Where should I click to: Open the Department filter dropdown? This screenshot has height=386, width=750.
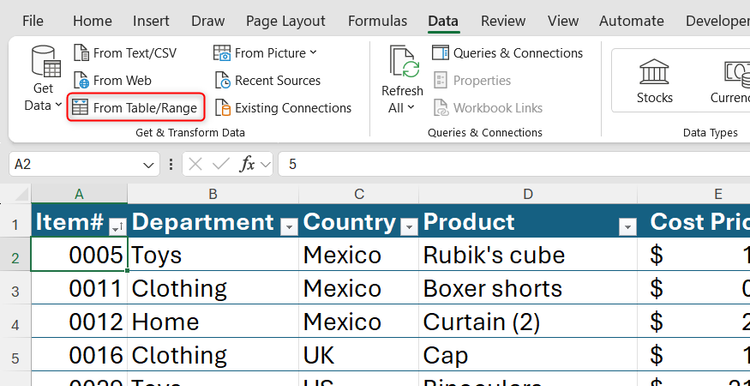288,227
